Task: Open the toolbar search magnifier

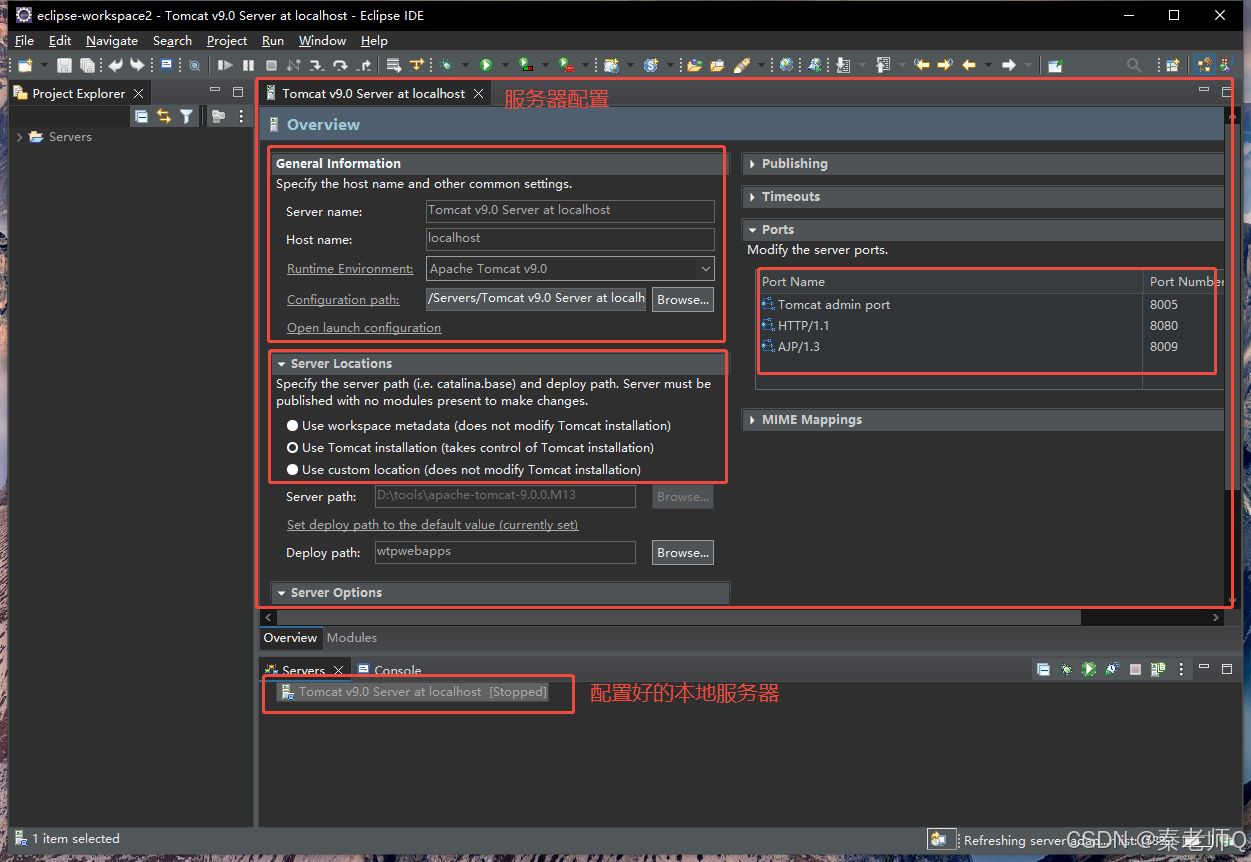Action: pos(1134,65)
